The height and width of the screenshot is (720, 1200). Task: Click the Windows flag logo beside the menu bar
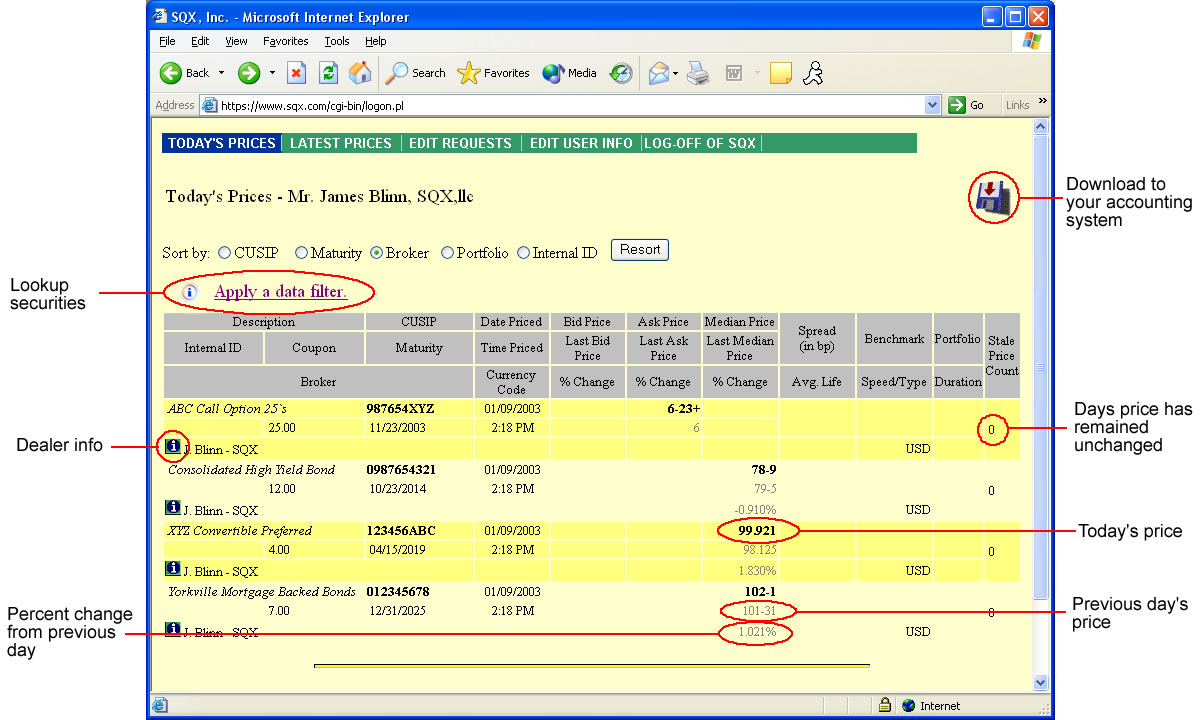[1032, 41]
